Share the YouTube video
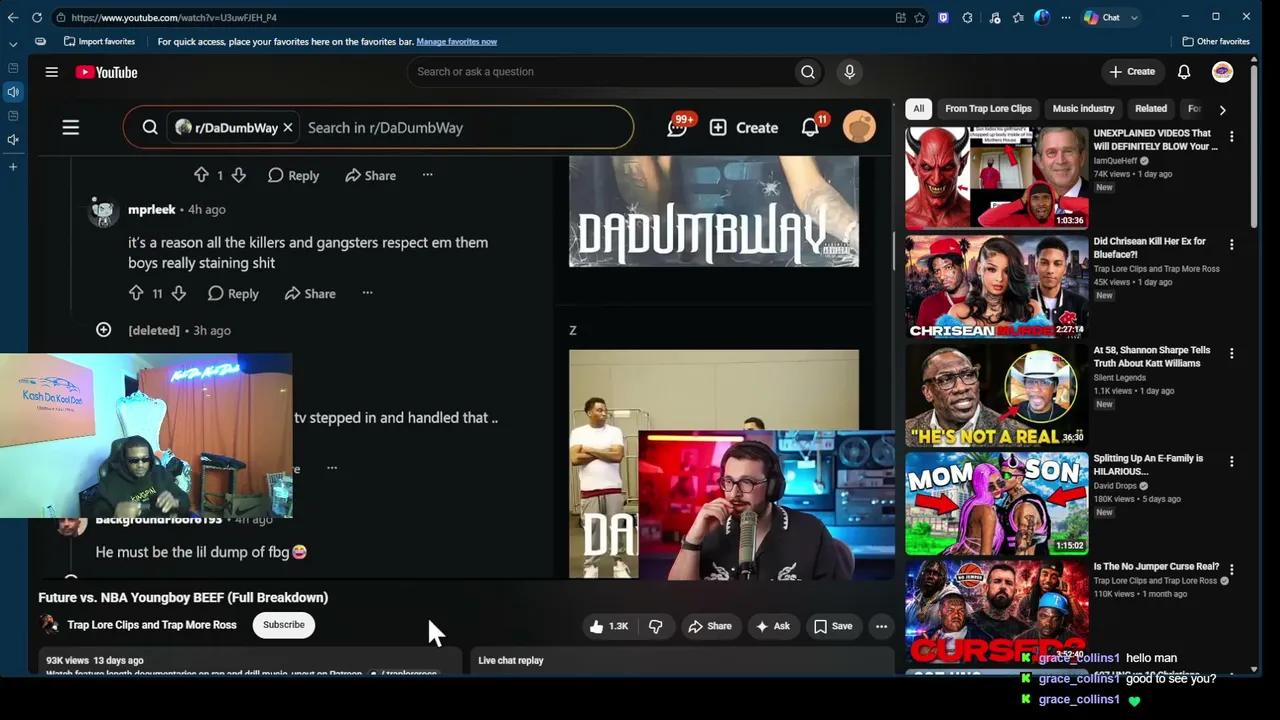The image size is (1280, 720). (x=710, y=626)
